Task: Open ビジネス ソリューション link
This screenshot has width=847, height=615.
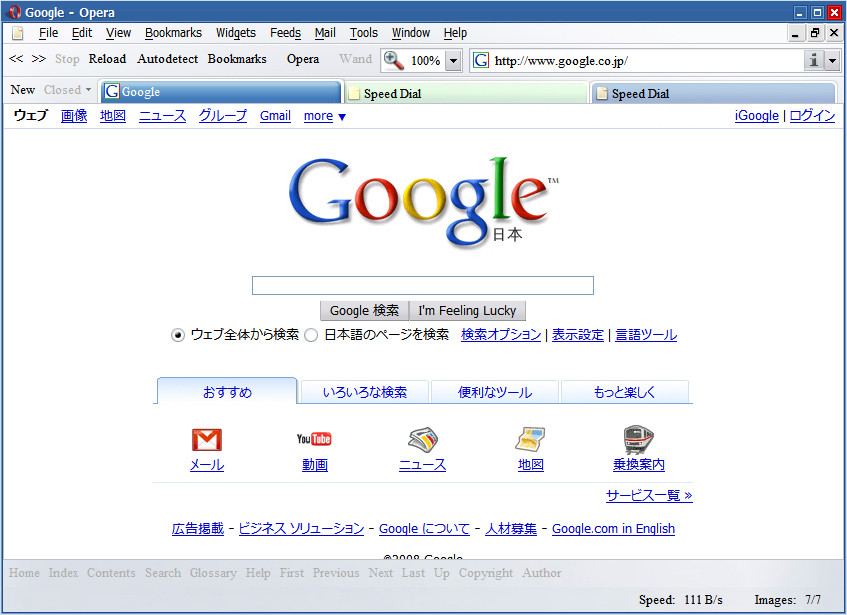Action: (x=301, y=529)
